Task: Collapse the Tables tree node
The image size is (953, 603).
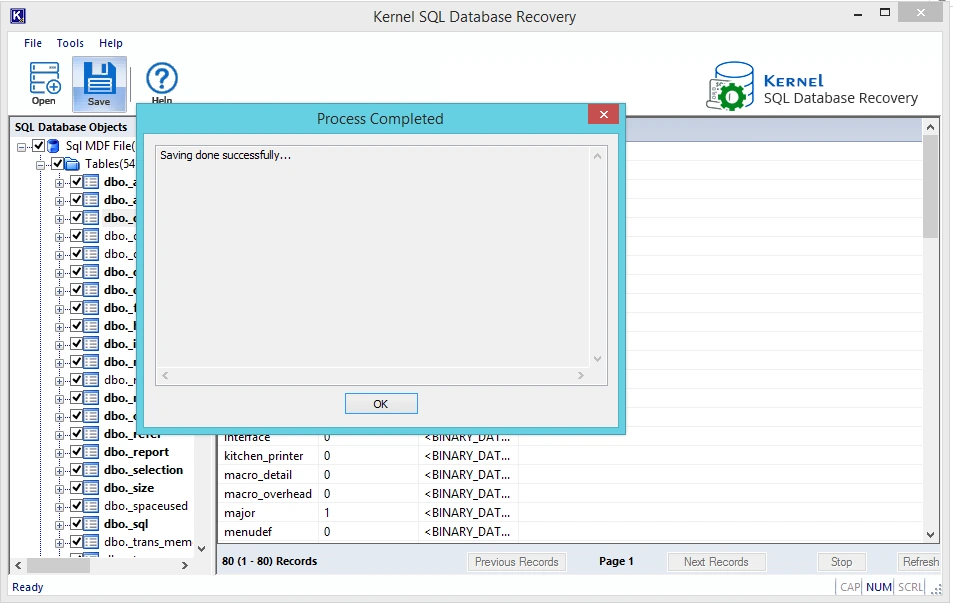Action: pyautogui.click(x=41, y=165)
